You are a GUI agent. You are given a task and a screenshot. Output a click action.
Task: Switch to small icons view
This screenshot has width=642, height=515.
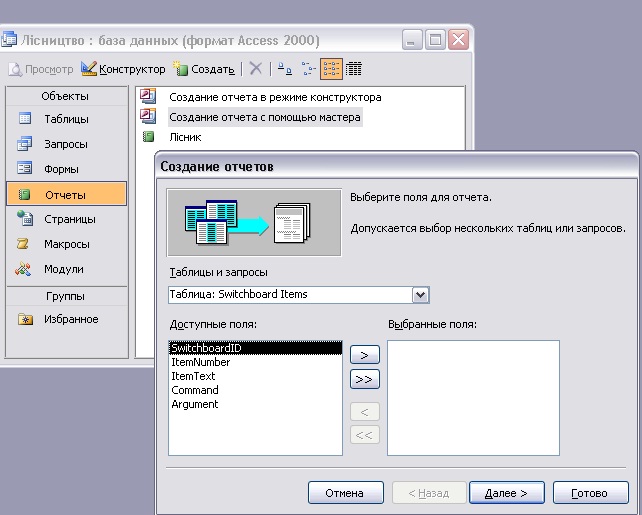point(308,68)
